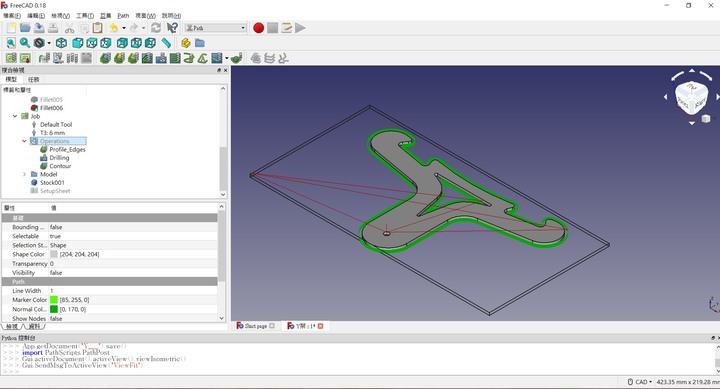
Task: Open the Draw Style dropdown arrow
Action: point(49,43)
